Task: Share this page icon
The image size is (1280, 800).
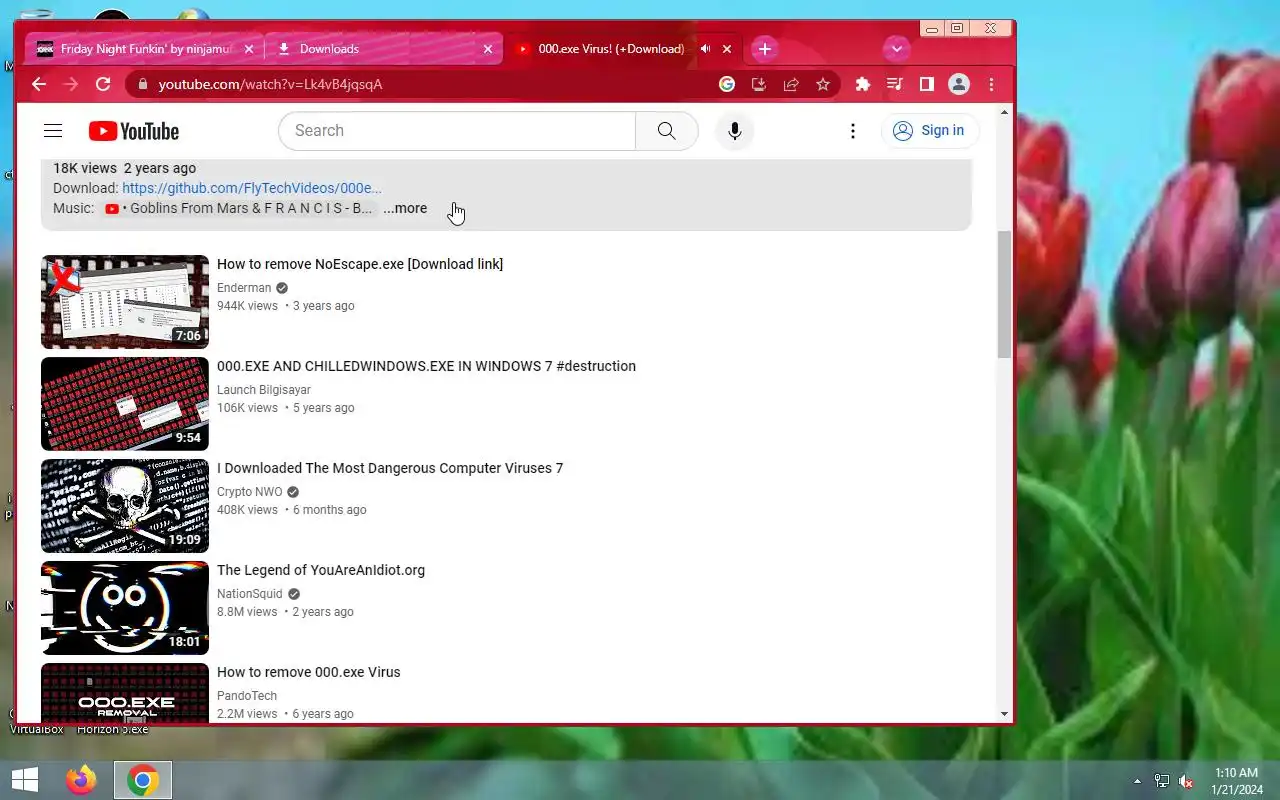Action: [791, 84]
